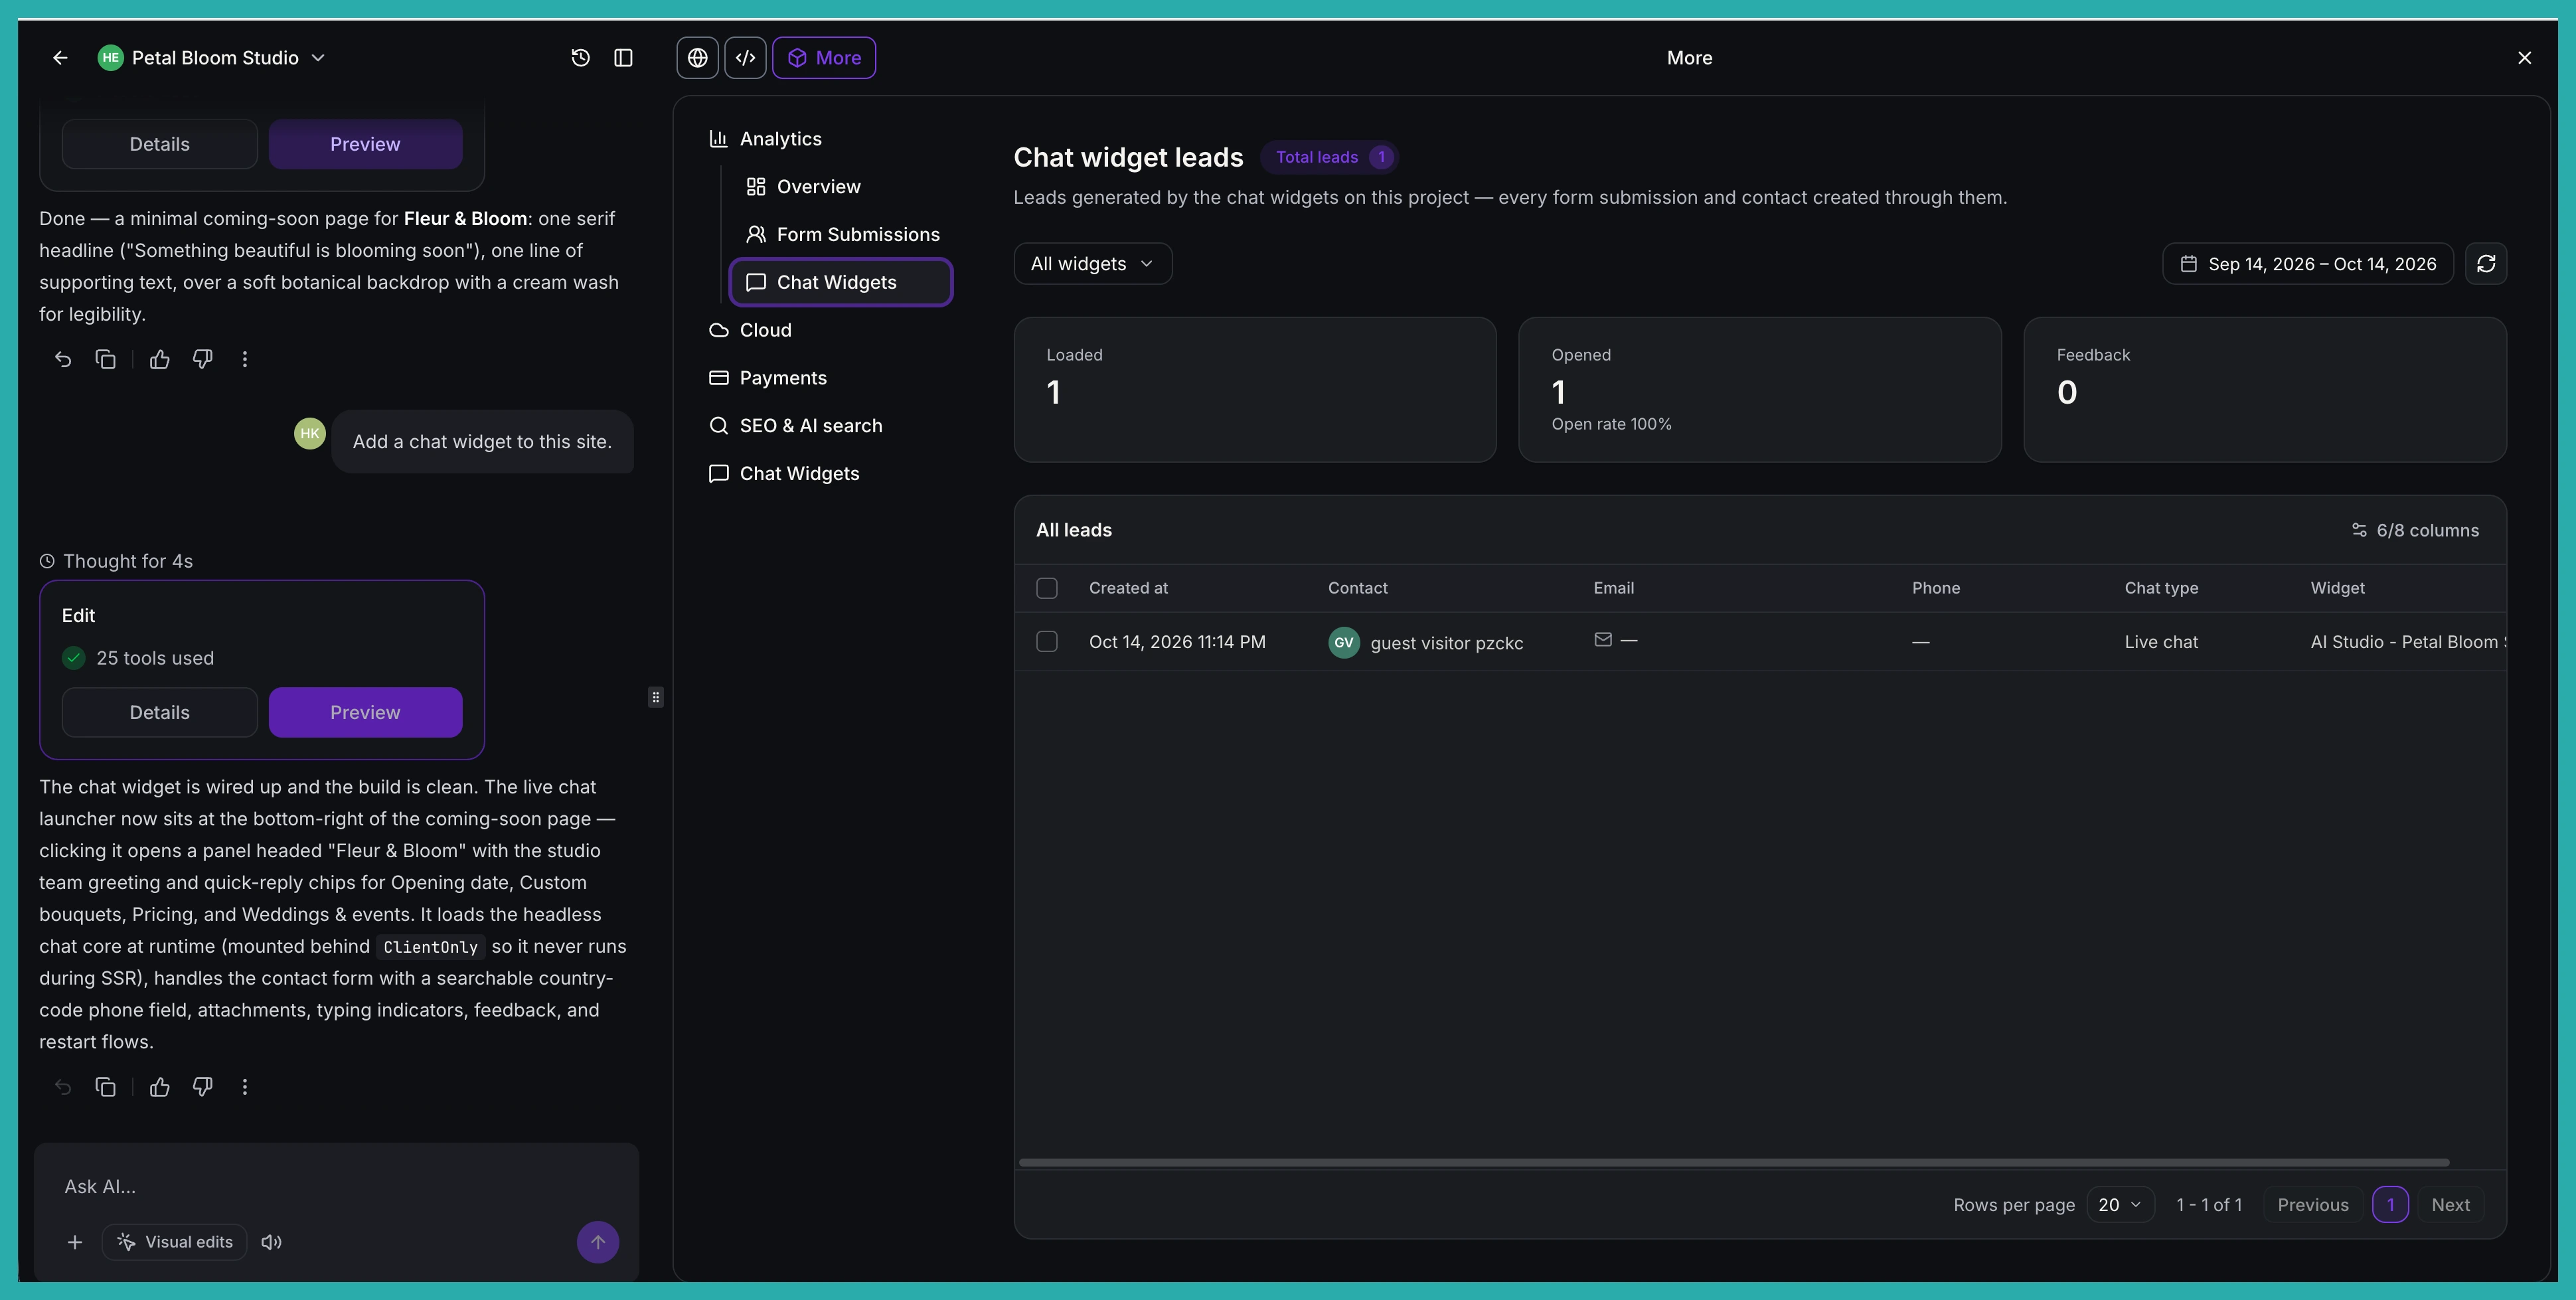Add attachment with the plus icon
Screen dimensions: 2576x1300
(x=74, y=1242)
